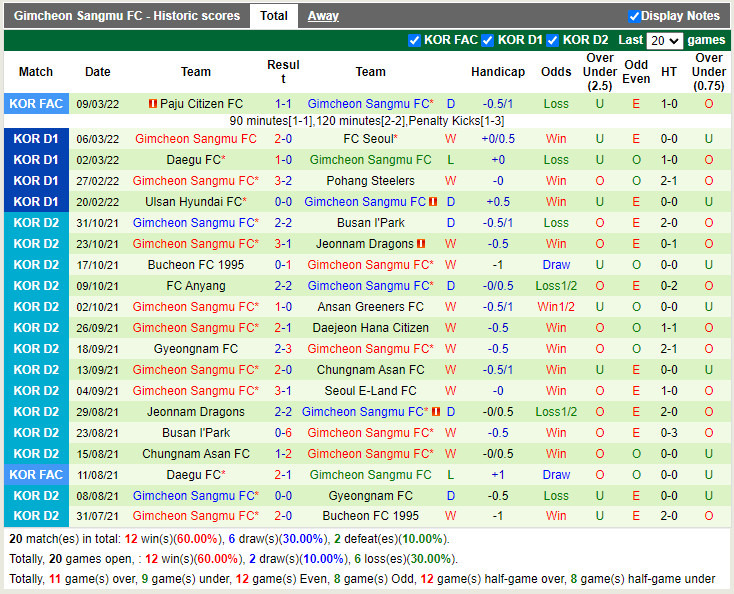
Task: Open the Last games count dropdown
Action: (x=664, y=41)
